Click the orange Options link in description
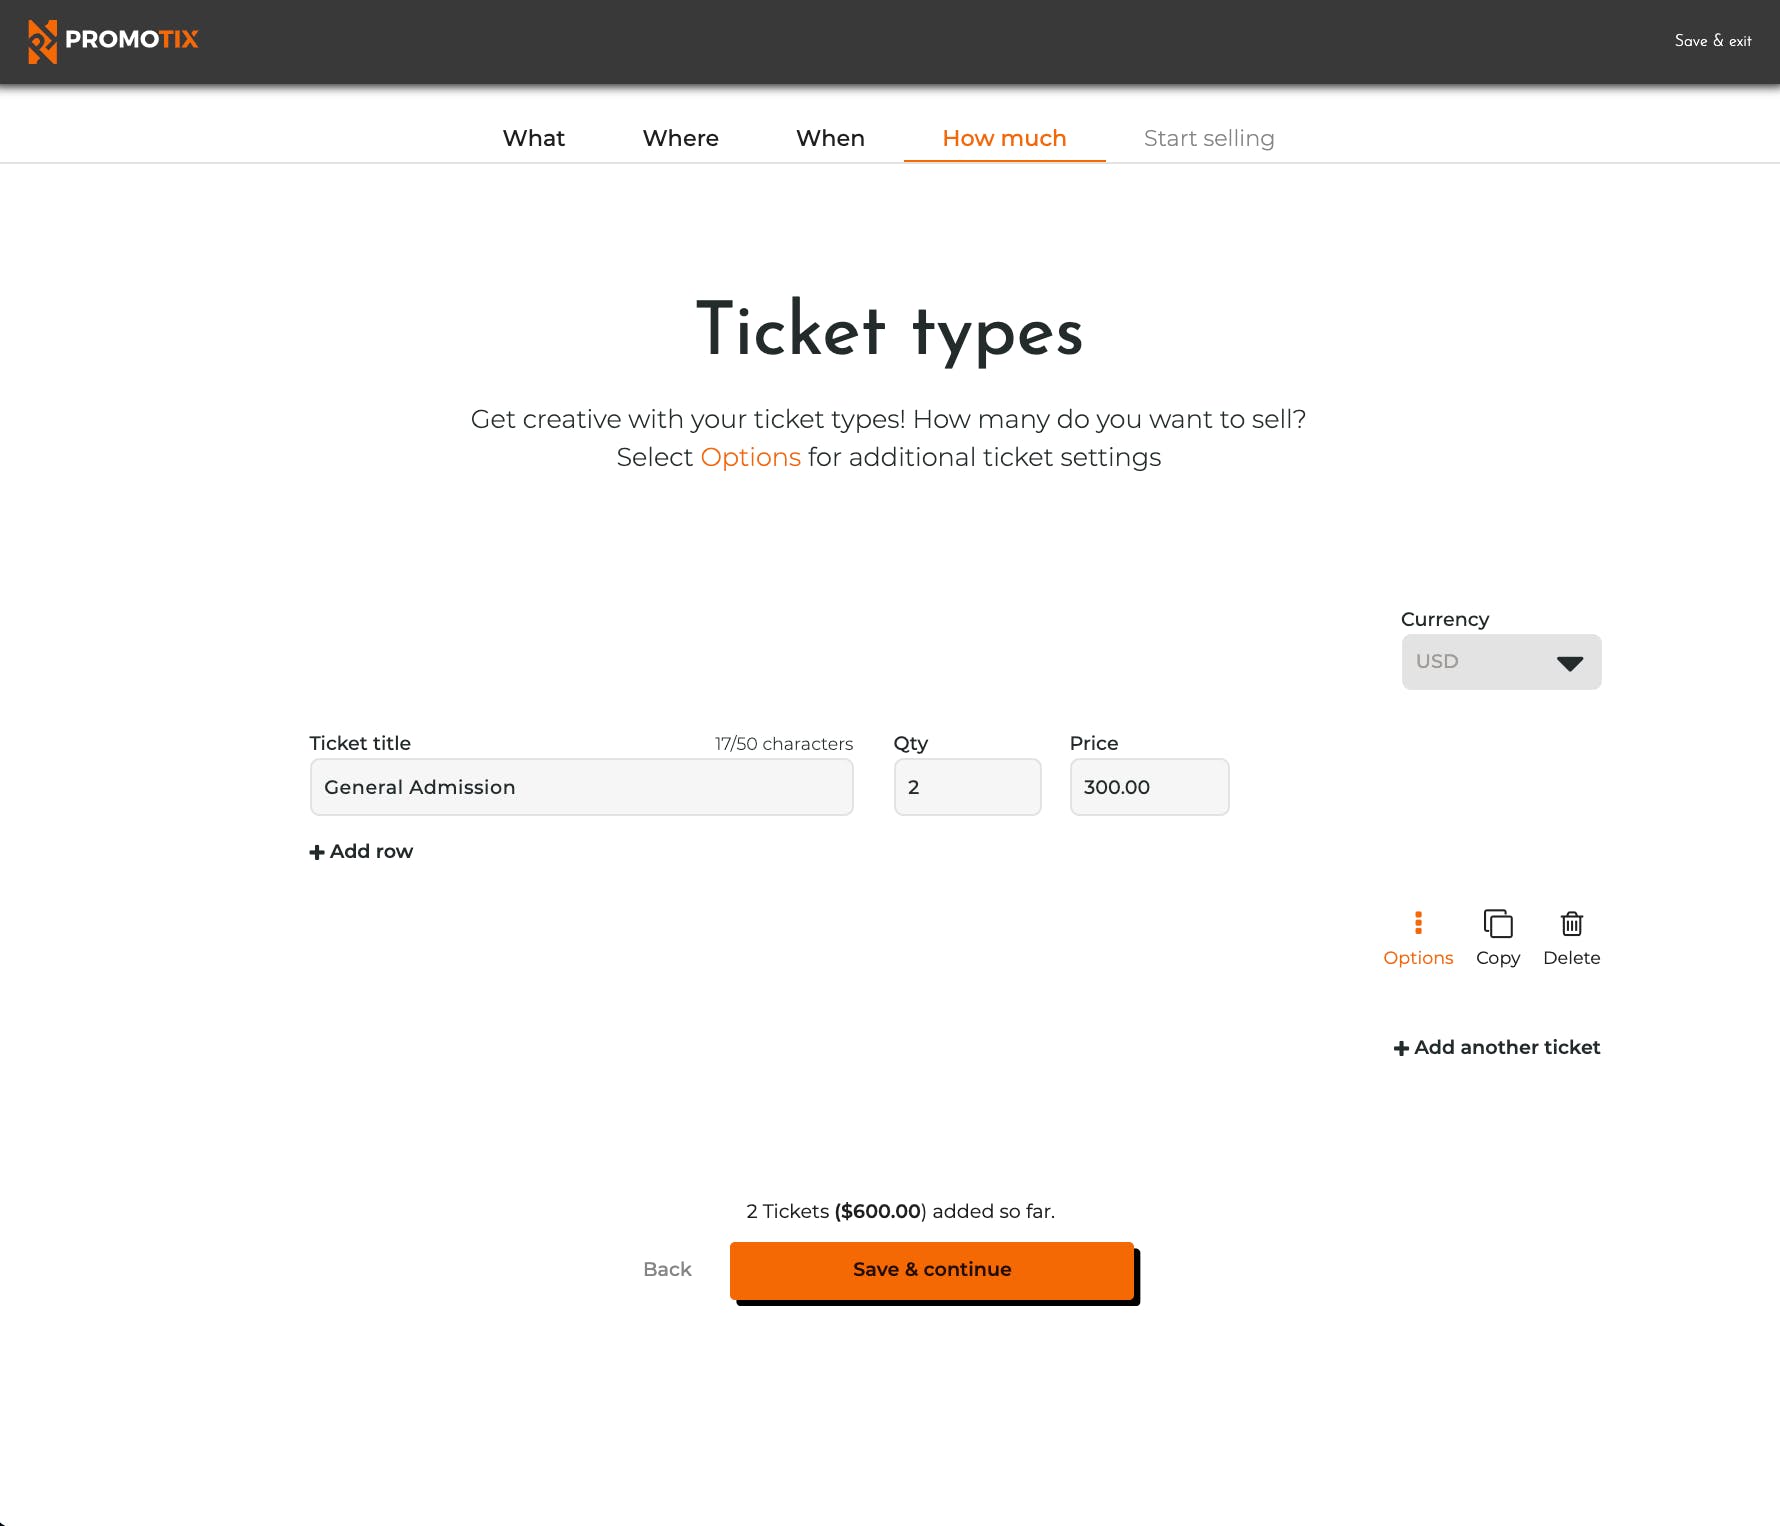The width and height of the screenshot is (1780, 1526). 750,457
